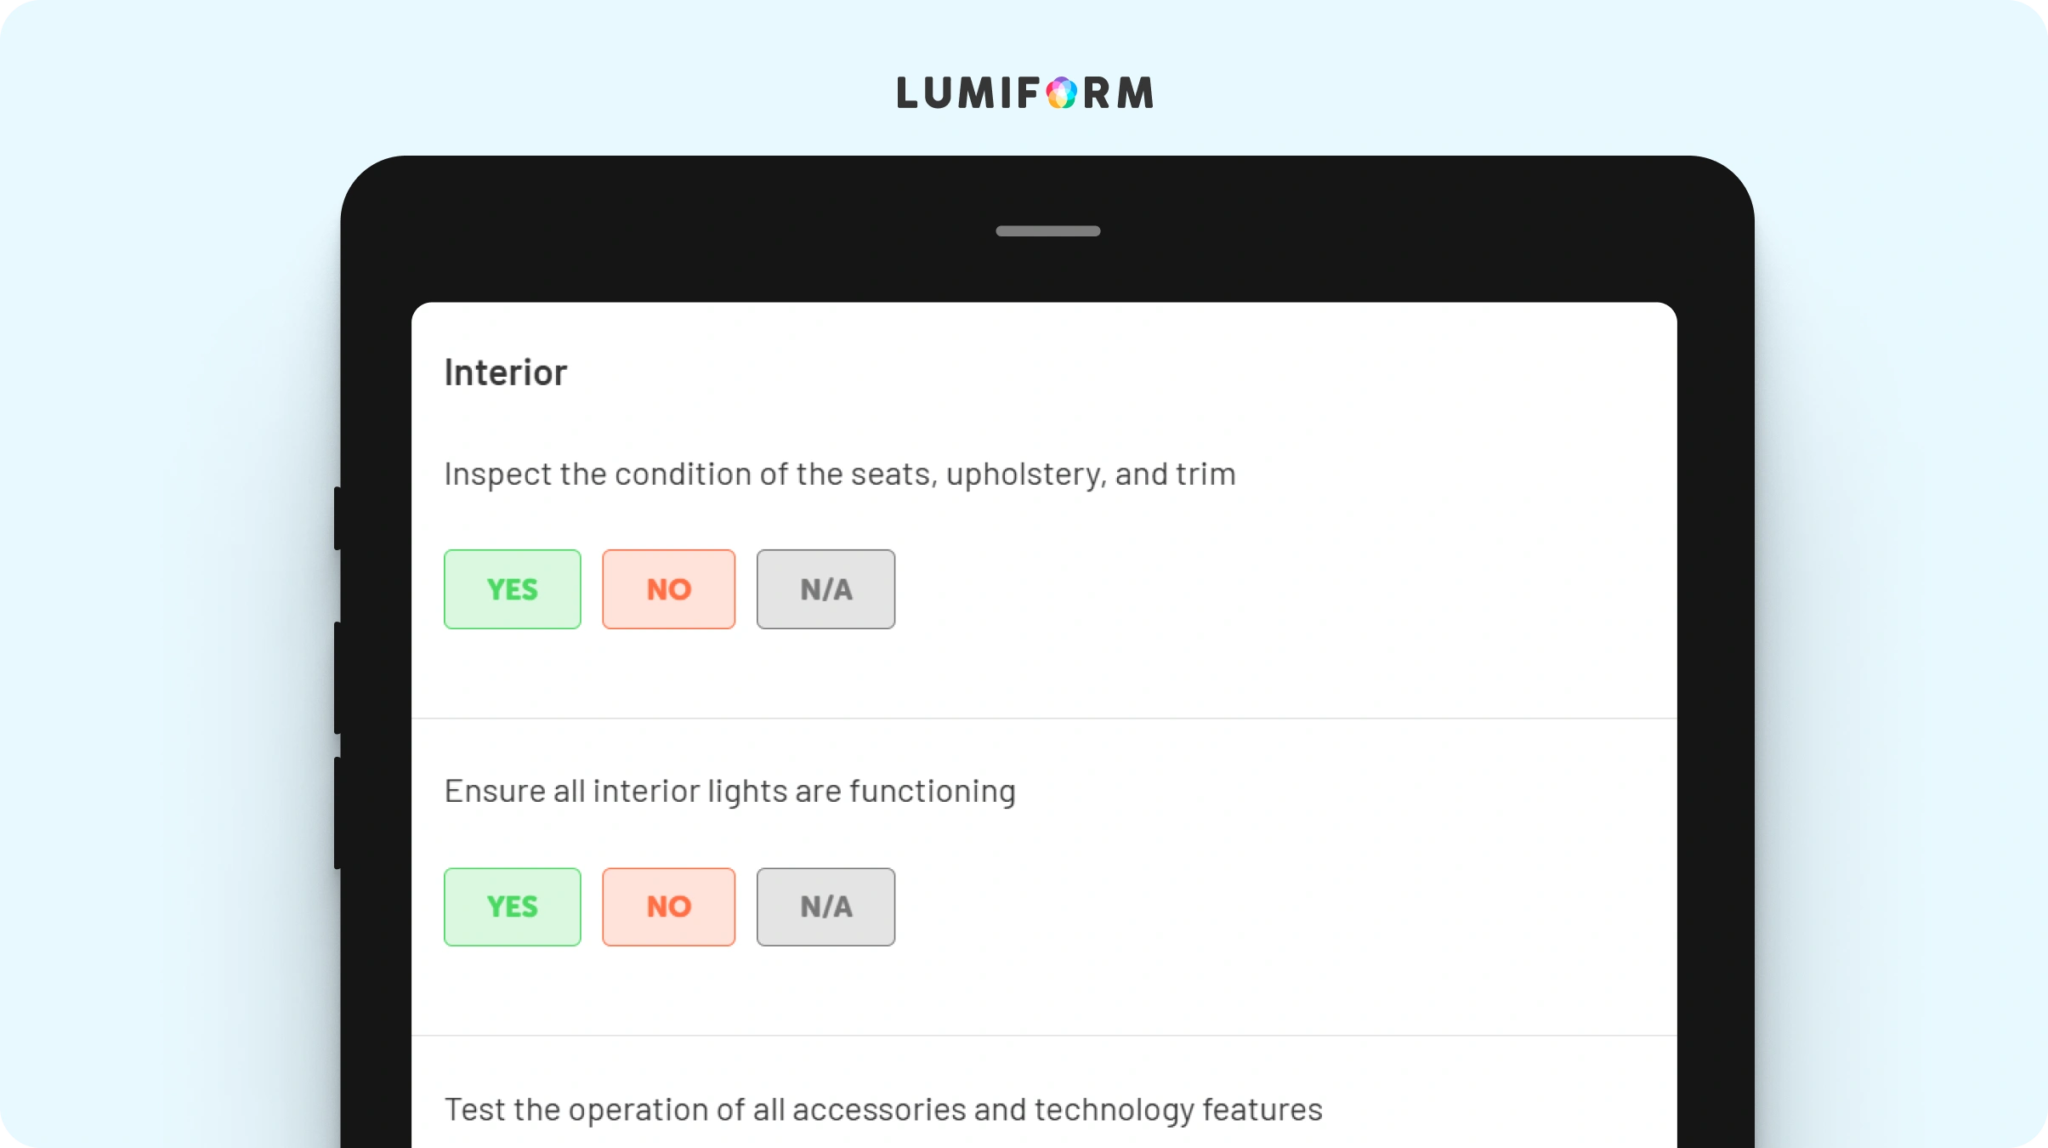This screenshot has height=1148, width=2048.
Task: Click the Lumiform colorful logo icon
Action: [1061, 93]
